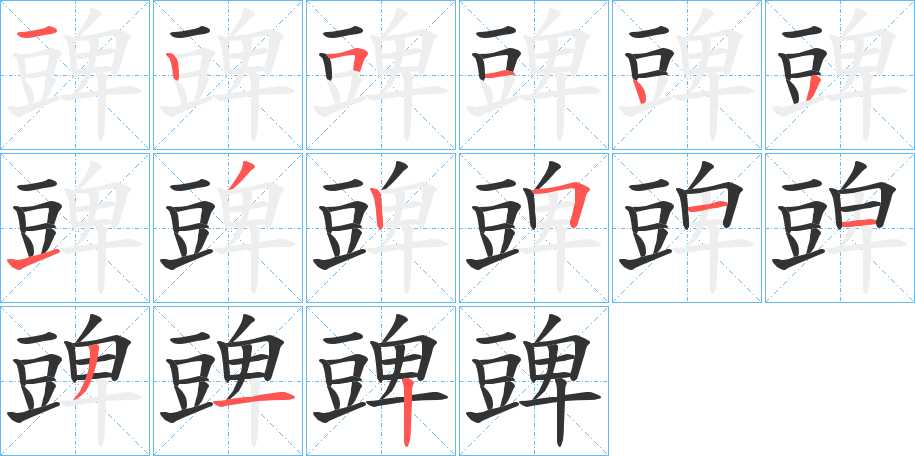
Task: Click the step with red top slant of 卑
Action: coord(228,228)
